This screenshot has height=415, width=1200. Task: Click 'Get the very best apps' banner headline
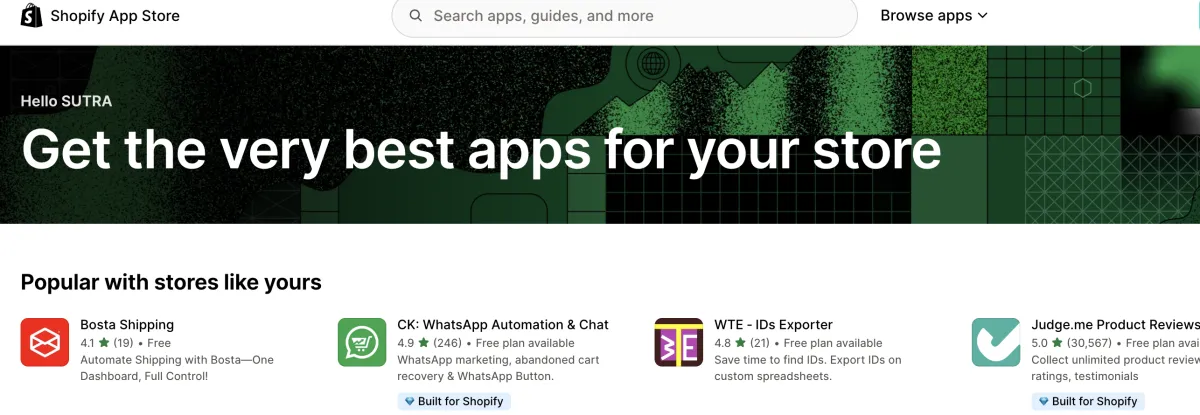(481, 149)
